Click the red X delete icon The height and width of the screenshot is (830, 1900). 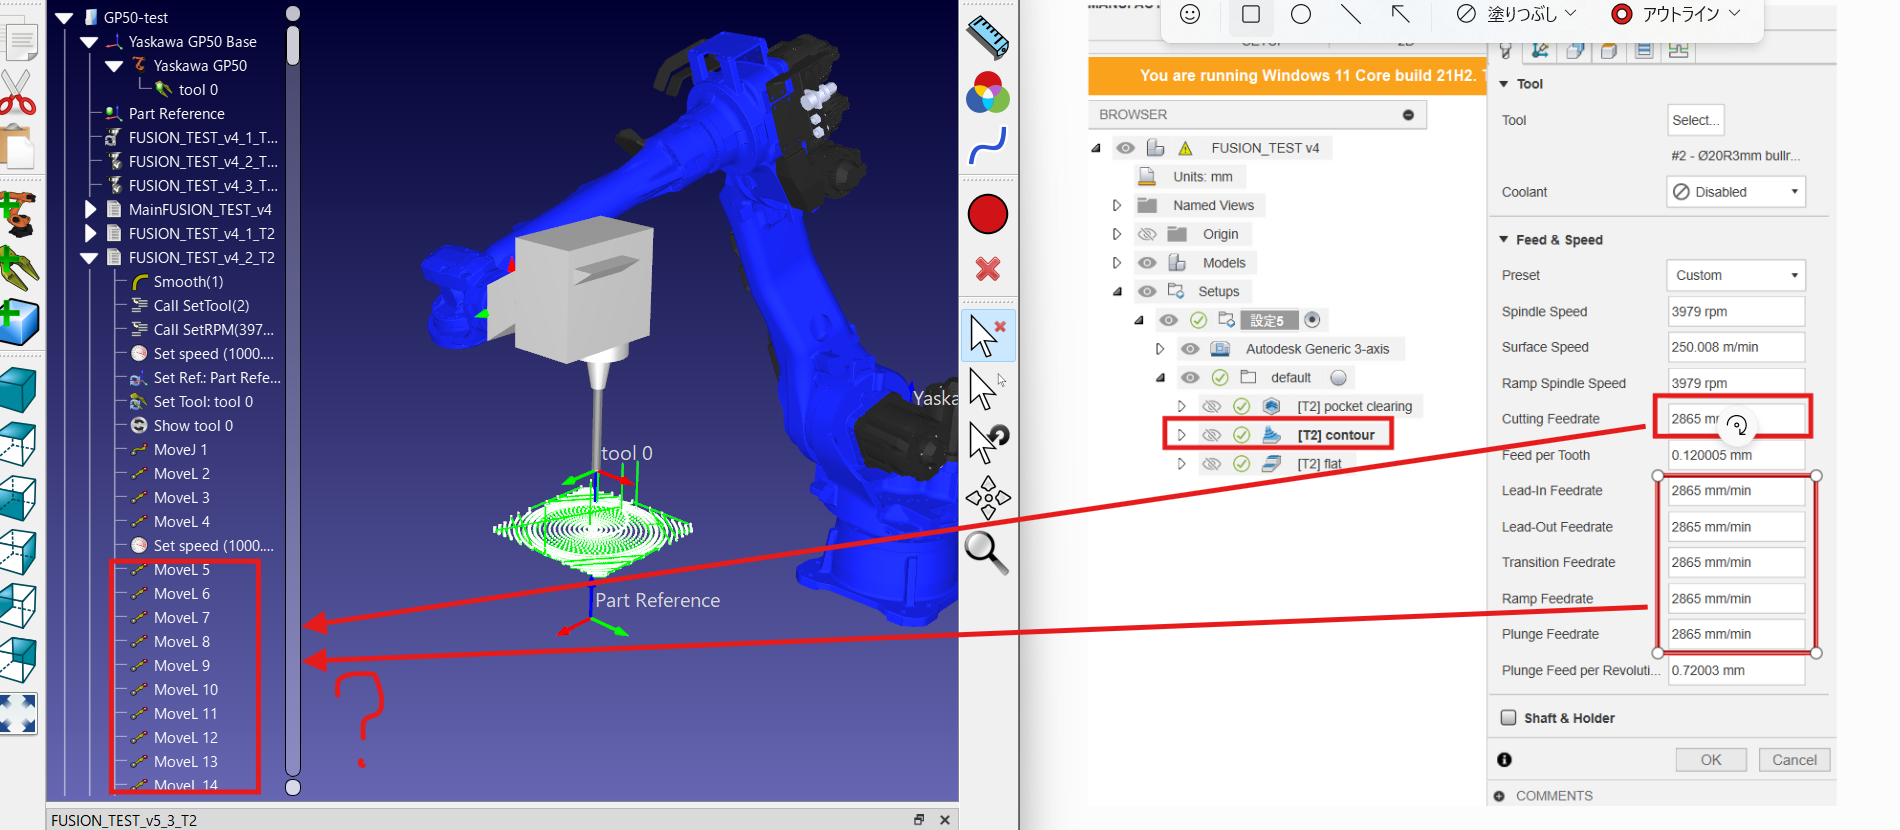(988, 269)
